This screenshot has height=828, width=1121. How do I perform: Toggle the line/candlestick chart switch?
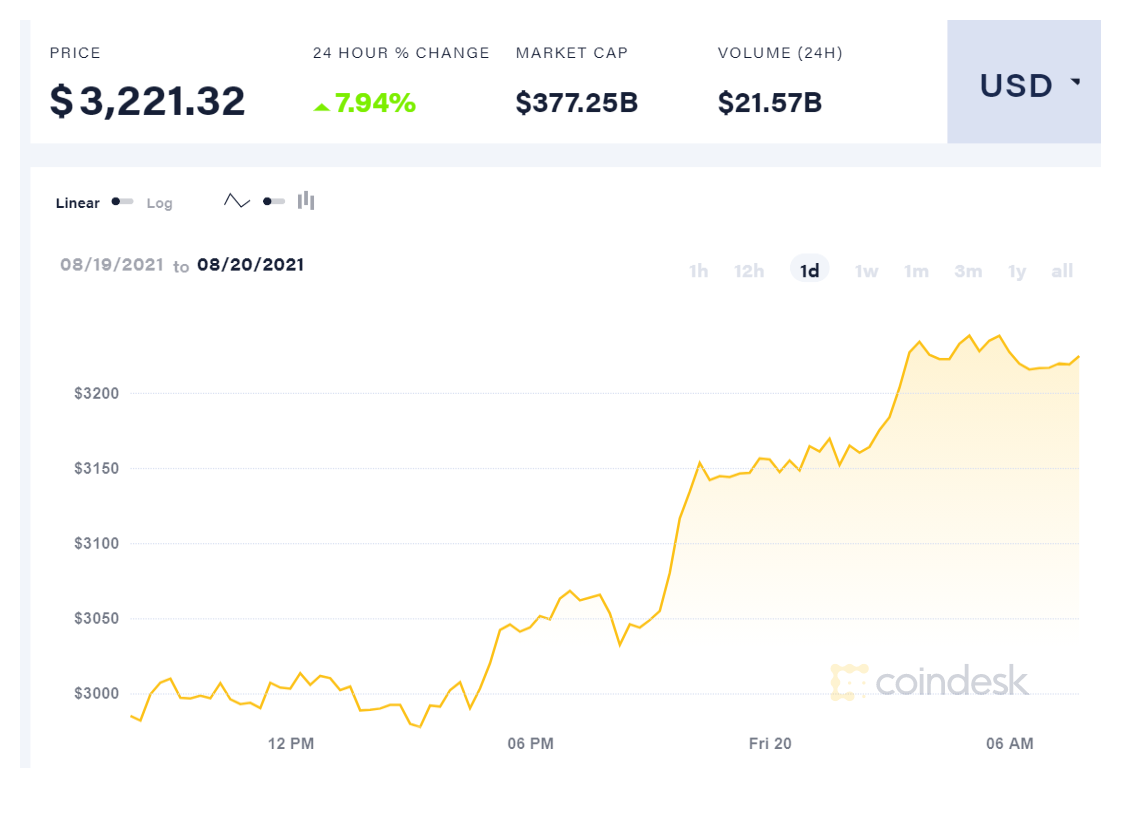pyautogui.click(x=274, y=201)
